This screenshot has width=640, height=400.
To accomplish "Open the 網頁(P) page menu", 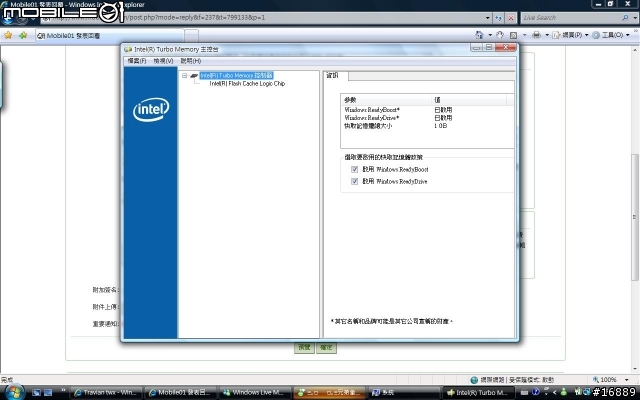I will tap(570, 35).
